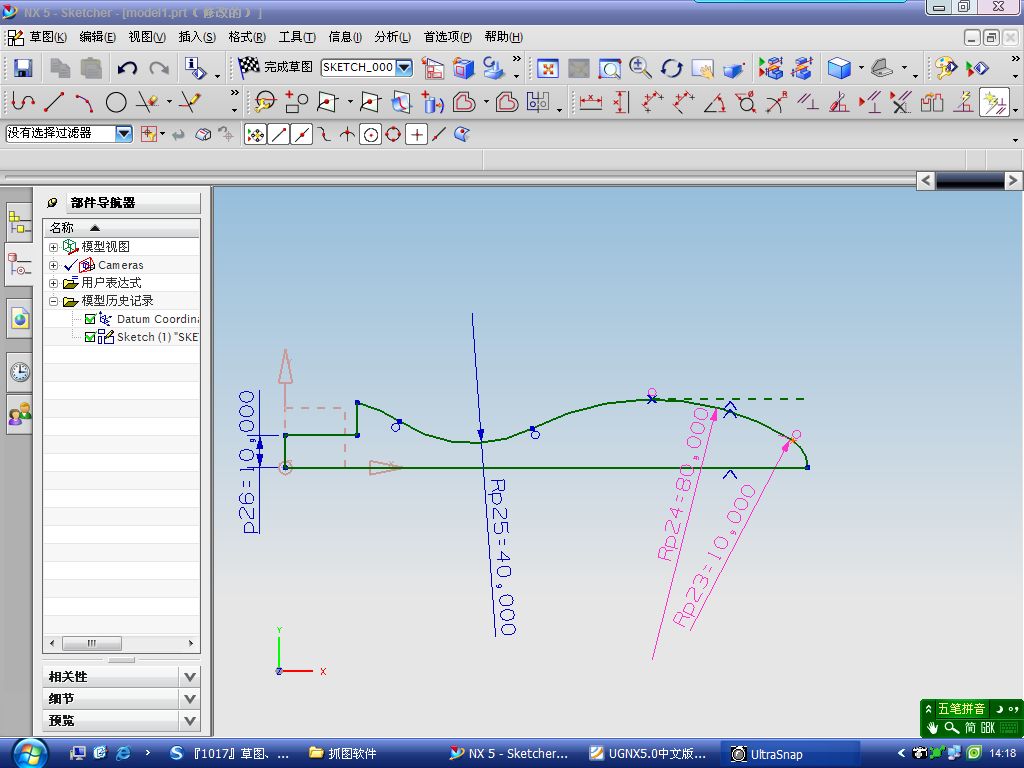Expand the 模型视图 tree node
The height and width of the screenshot is (768, 1024).
pyautogui.click(x=54, y=247)
